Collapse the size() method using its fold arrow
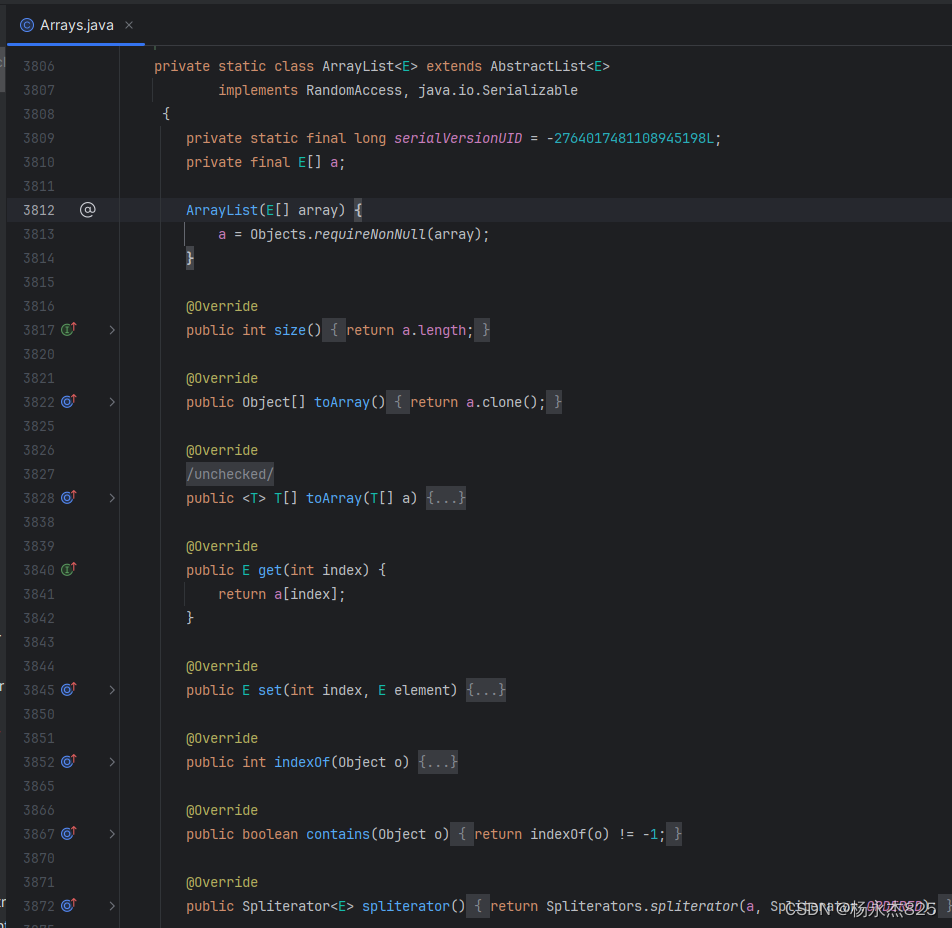The width and height of the screenshot is (952, 928). pyautogui.click(x=111, y=330)
